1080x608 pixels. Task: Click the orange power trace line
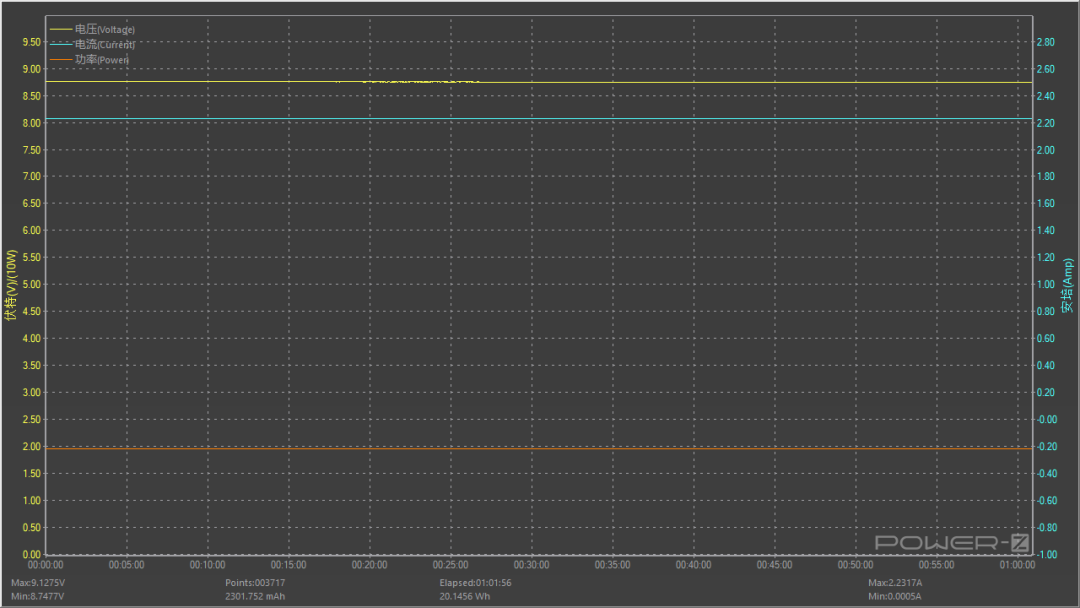click(539, 448)
